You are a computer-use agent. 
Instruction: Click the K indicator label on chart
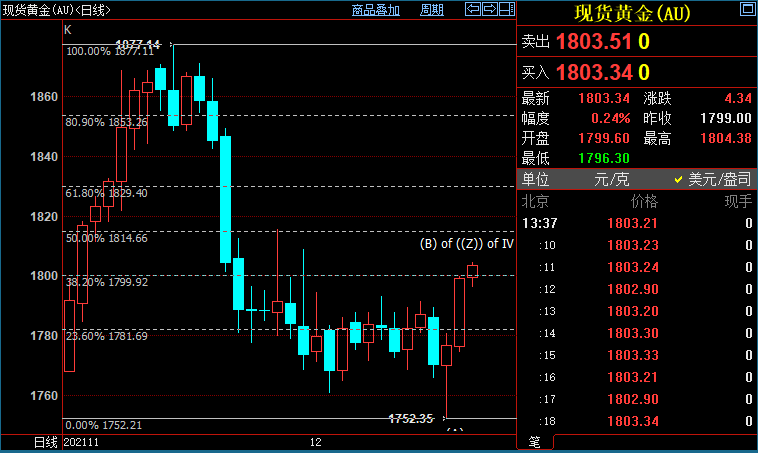[x=68, y=30]
